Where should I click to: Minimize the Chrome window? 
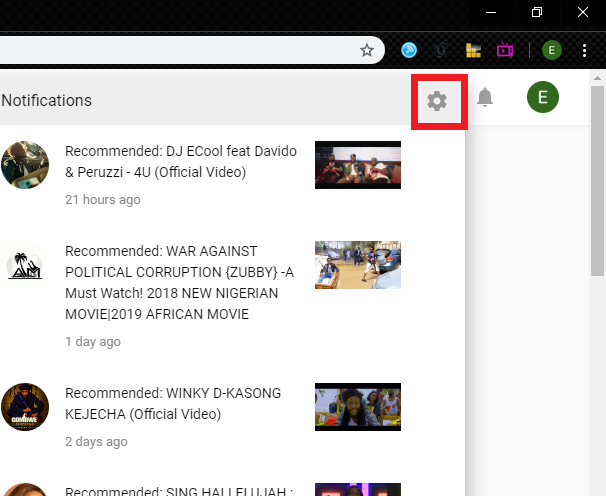click(x=491, y=12)
